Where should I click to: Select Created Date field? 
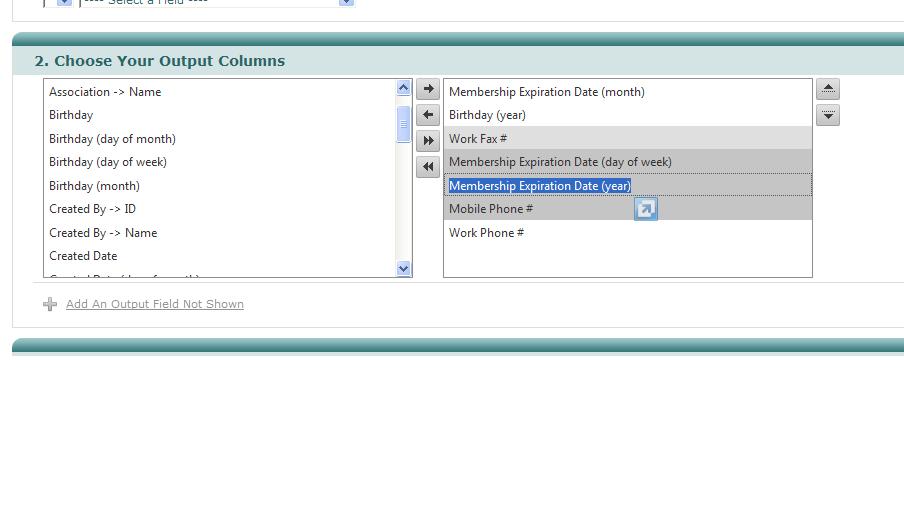click(220, 256)
